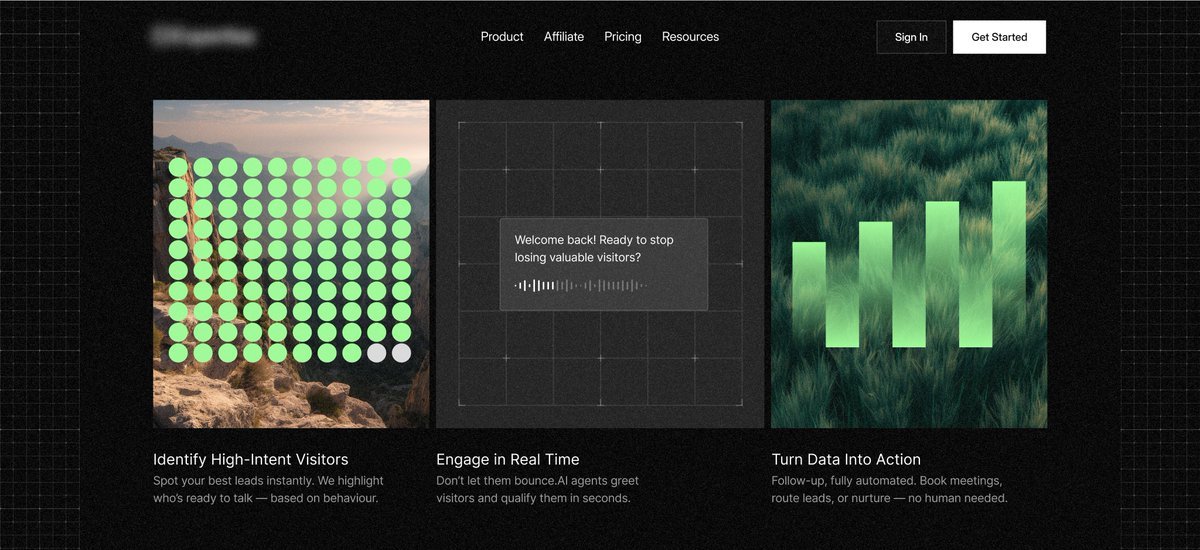Click the audio waveform in the welcome bubble
This screenshot has width=1200, height=550.
[x=580, y=286]
